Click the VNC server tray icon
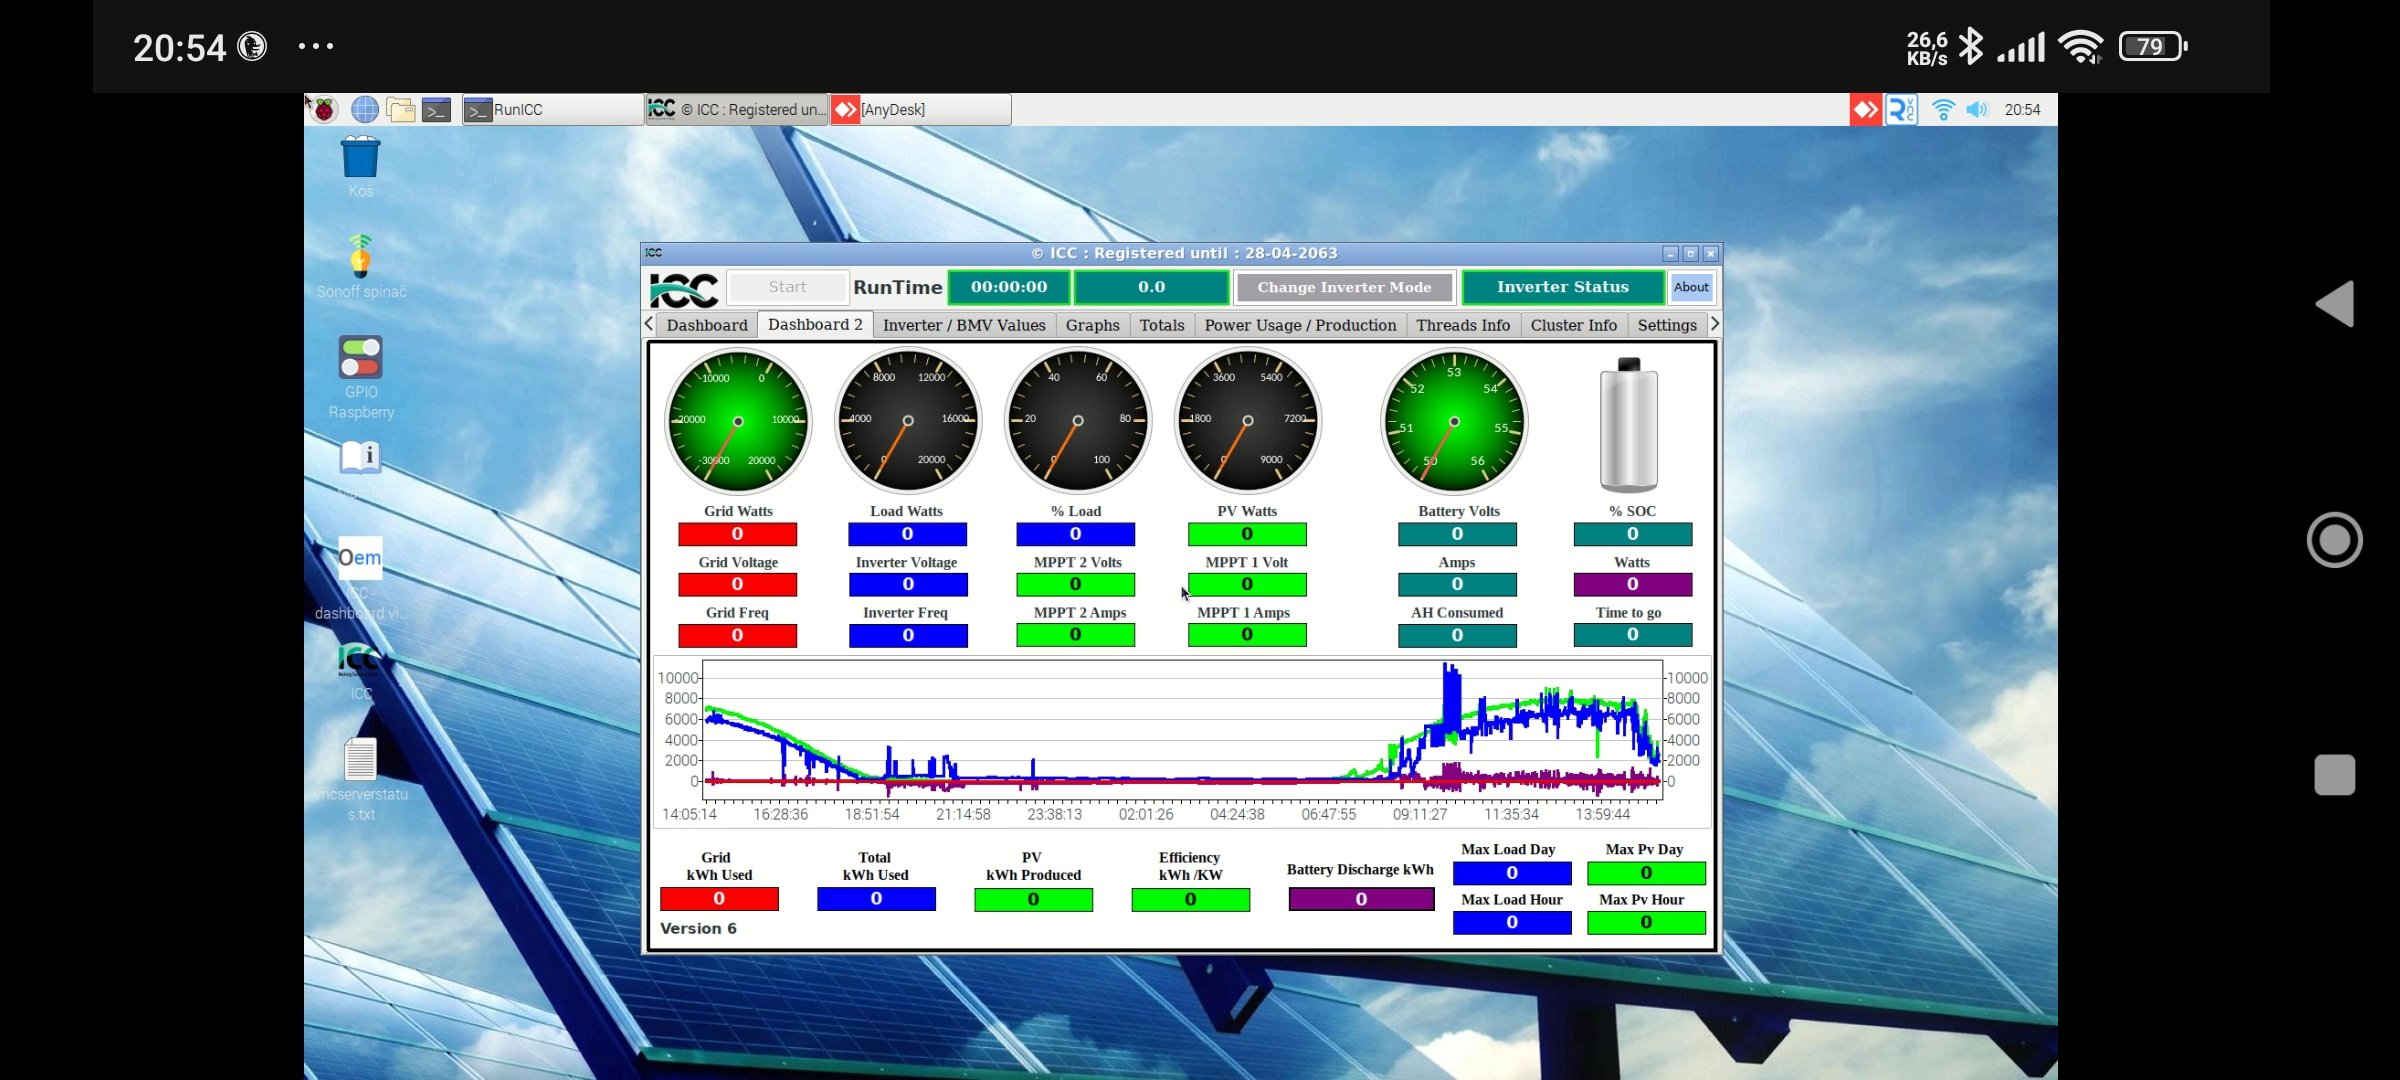 1901,110
